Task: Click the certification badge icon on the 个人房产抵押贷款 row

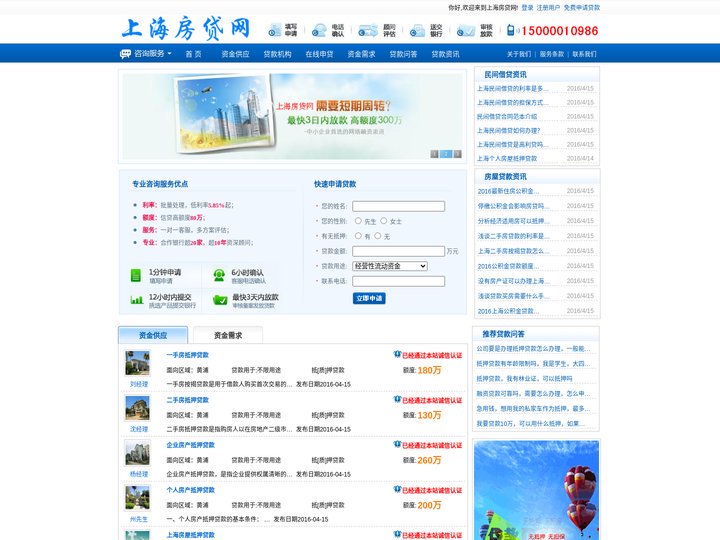Action: pyautogui.click(x=397, y=489)
